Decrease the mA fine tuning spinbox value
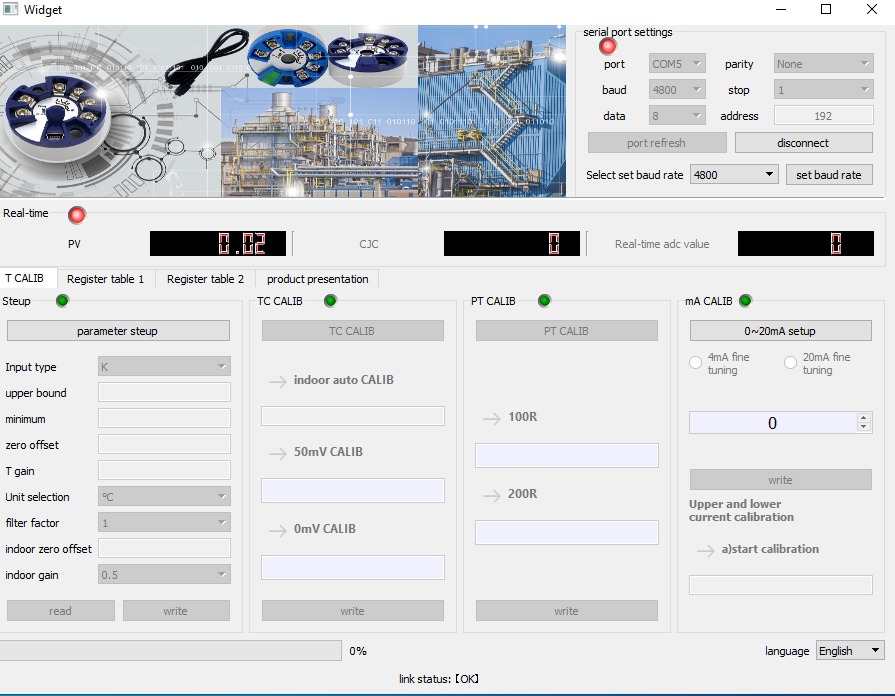 click(864, 427)
